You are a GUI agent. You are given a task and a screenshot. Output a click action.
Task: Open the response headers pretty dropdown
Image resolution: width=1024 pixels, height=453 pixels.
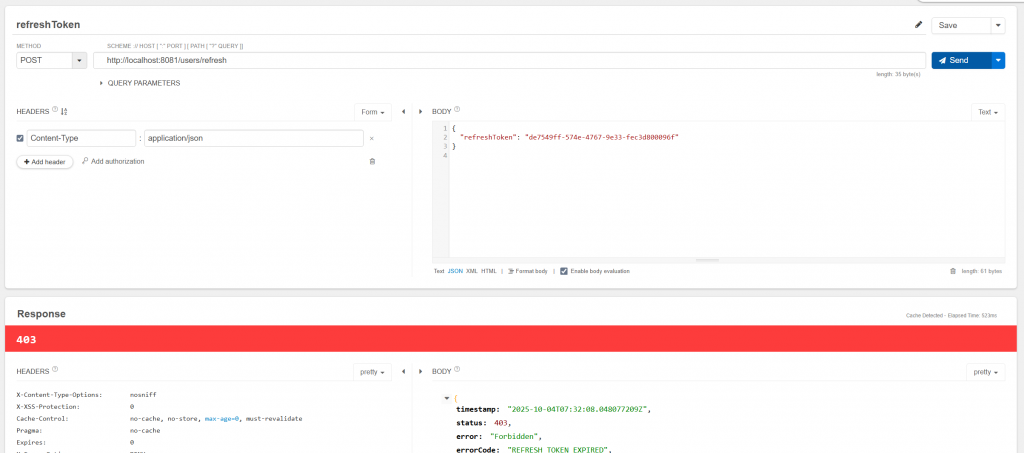pos(372,372)
